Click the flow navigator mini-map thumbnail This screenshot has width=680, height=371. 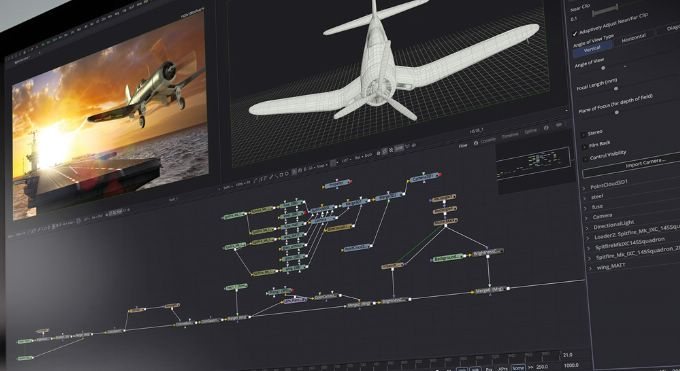[x=534, y=161]
